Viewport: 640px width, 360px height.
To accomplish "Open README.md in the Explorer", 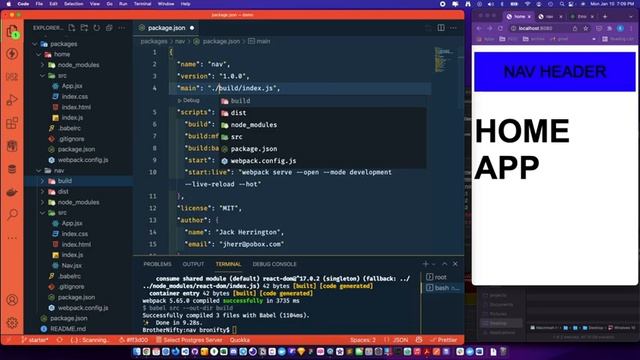I will pyautogui.click(x=68, y=329).
